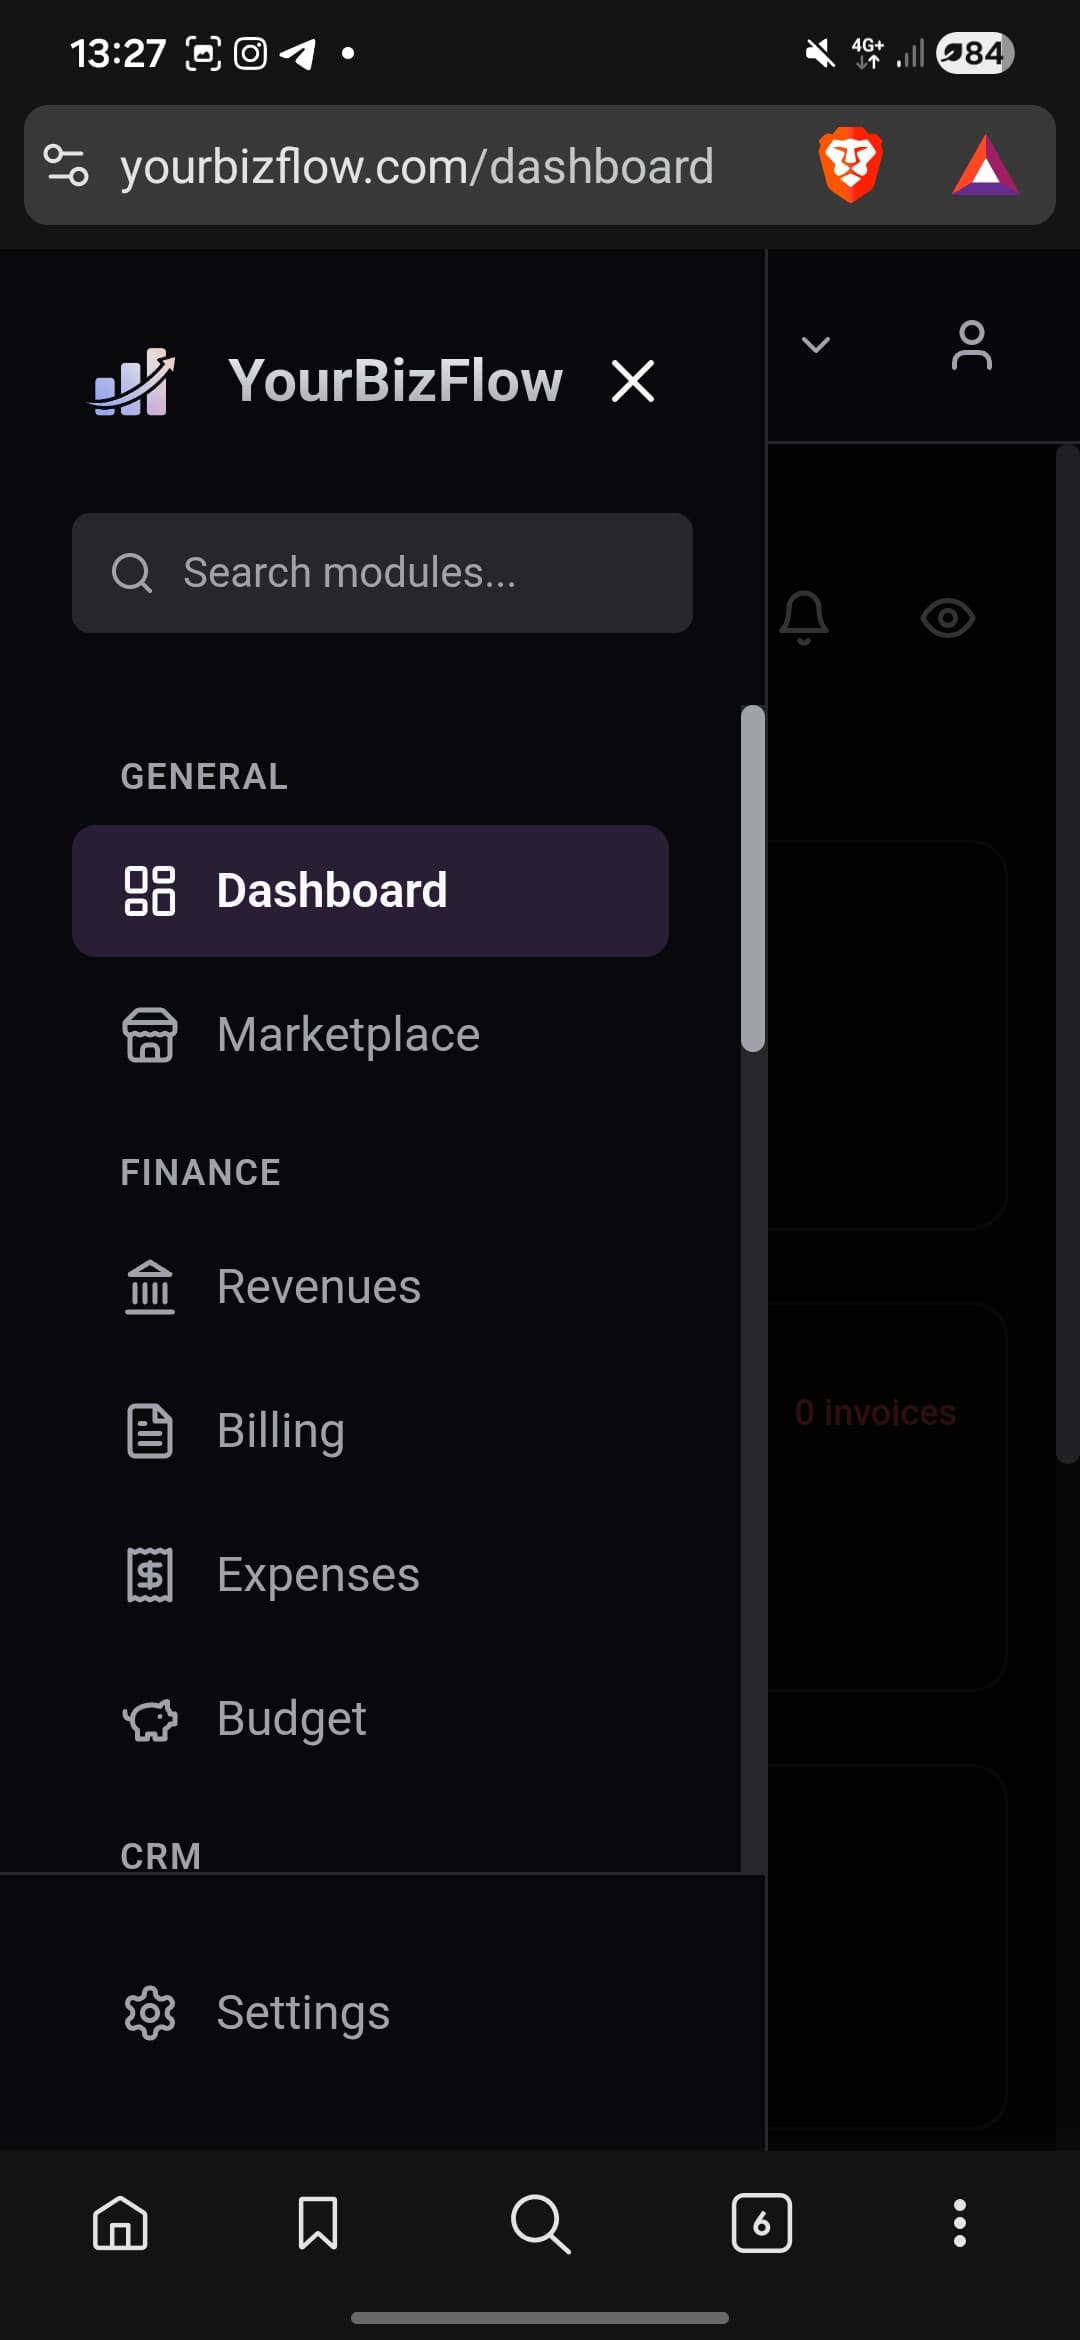Open the Revenues module
This screenshot has width=1080, height=2340.
(318, 1287)
